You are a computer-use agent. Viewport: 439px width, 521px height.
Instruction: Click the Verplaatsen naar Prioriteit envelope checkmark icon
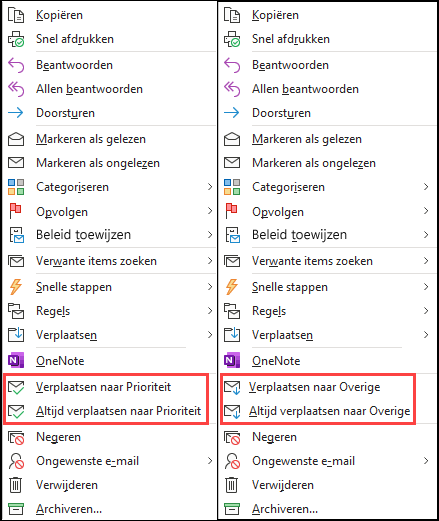pyautogui.click(x=16, y=388)
